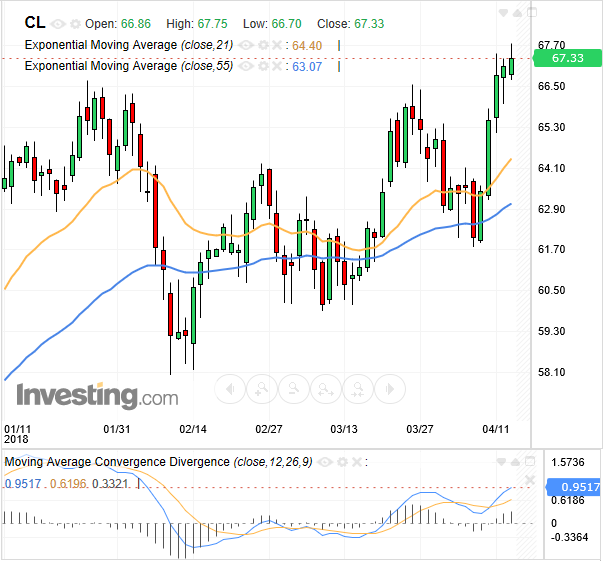The width and height of the screenshot is (605, 561).
Task: Click the Close value 67.33
Action: pyautogui.click(x=369, y=24)
